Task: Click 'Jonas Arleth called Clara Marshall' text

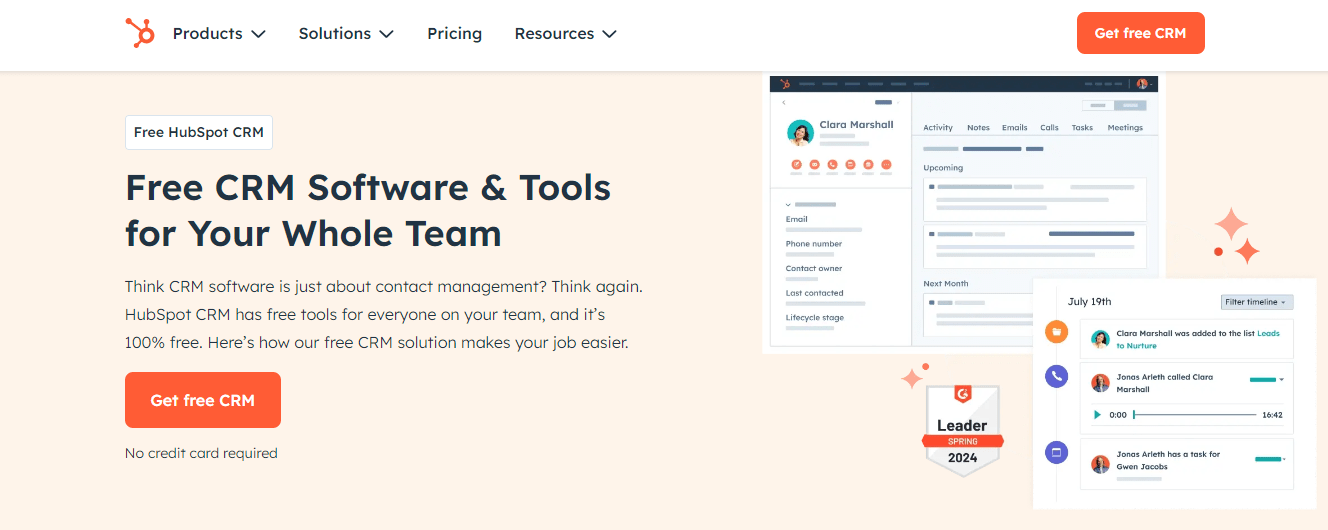Action: (x=1165, y=383)
